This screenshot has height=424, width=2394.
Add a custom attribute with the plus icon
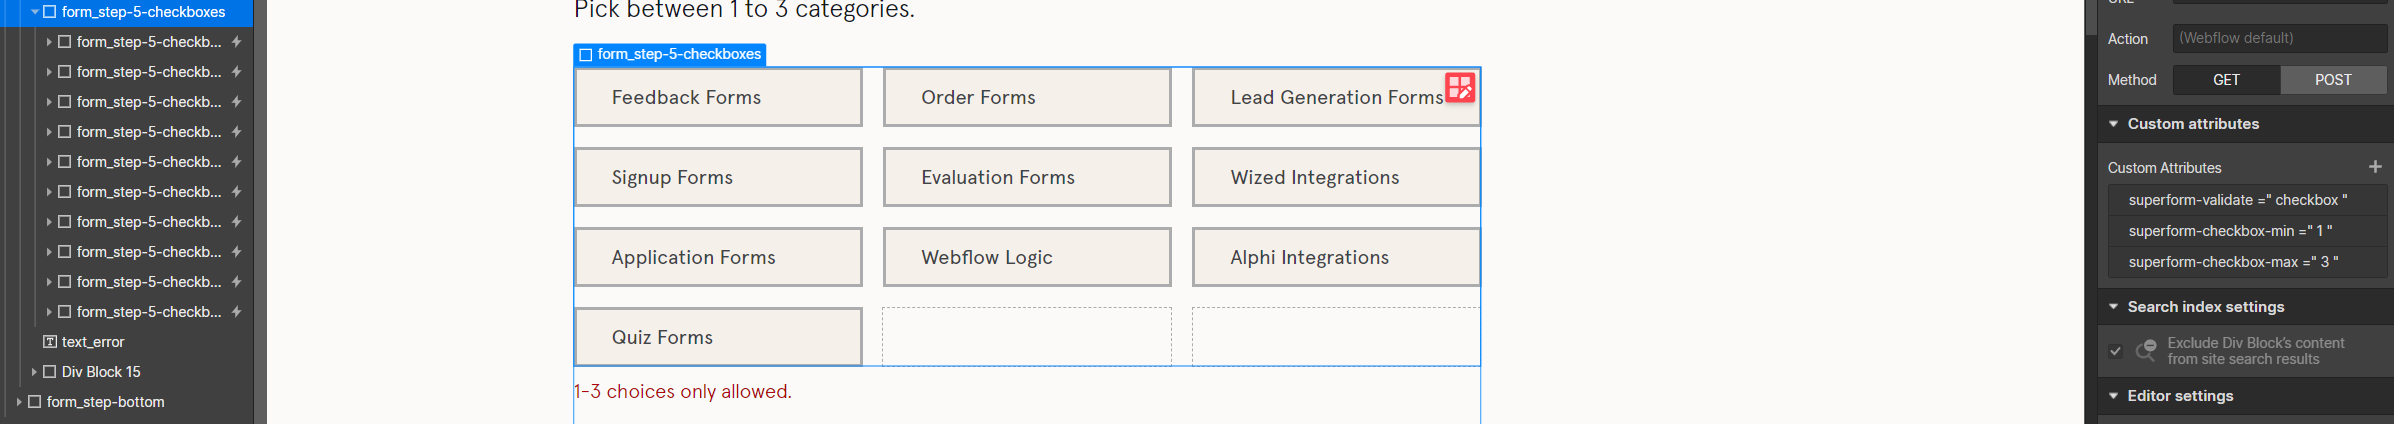tap(2375, 167)
